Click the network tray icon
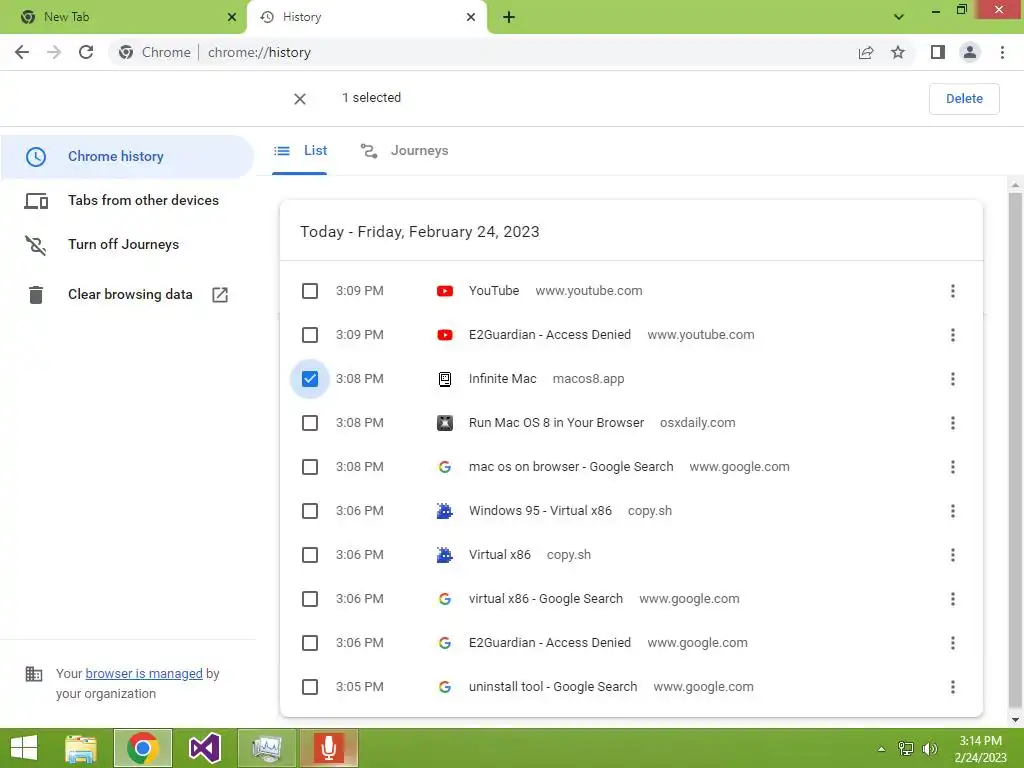 (906, 748)
